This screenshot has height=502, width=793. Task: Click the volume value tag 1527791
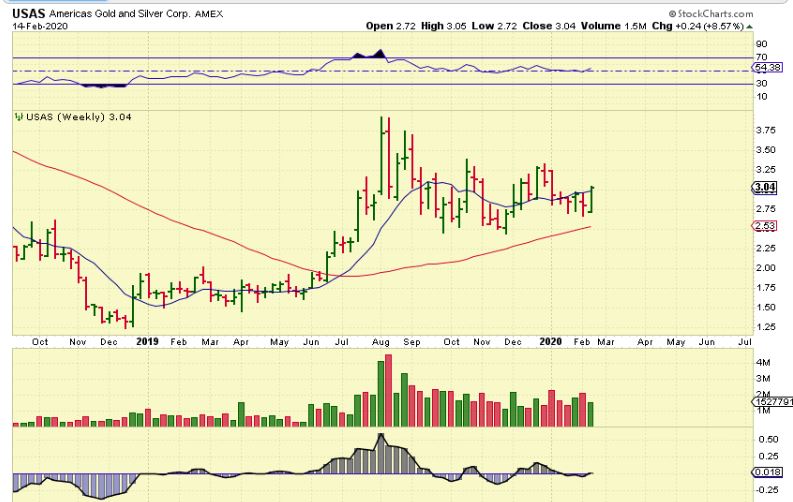click(x=773, y=402)
